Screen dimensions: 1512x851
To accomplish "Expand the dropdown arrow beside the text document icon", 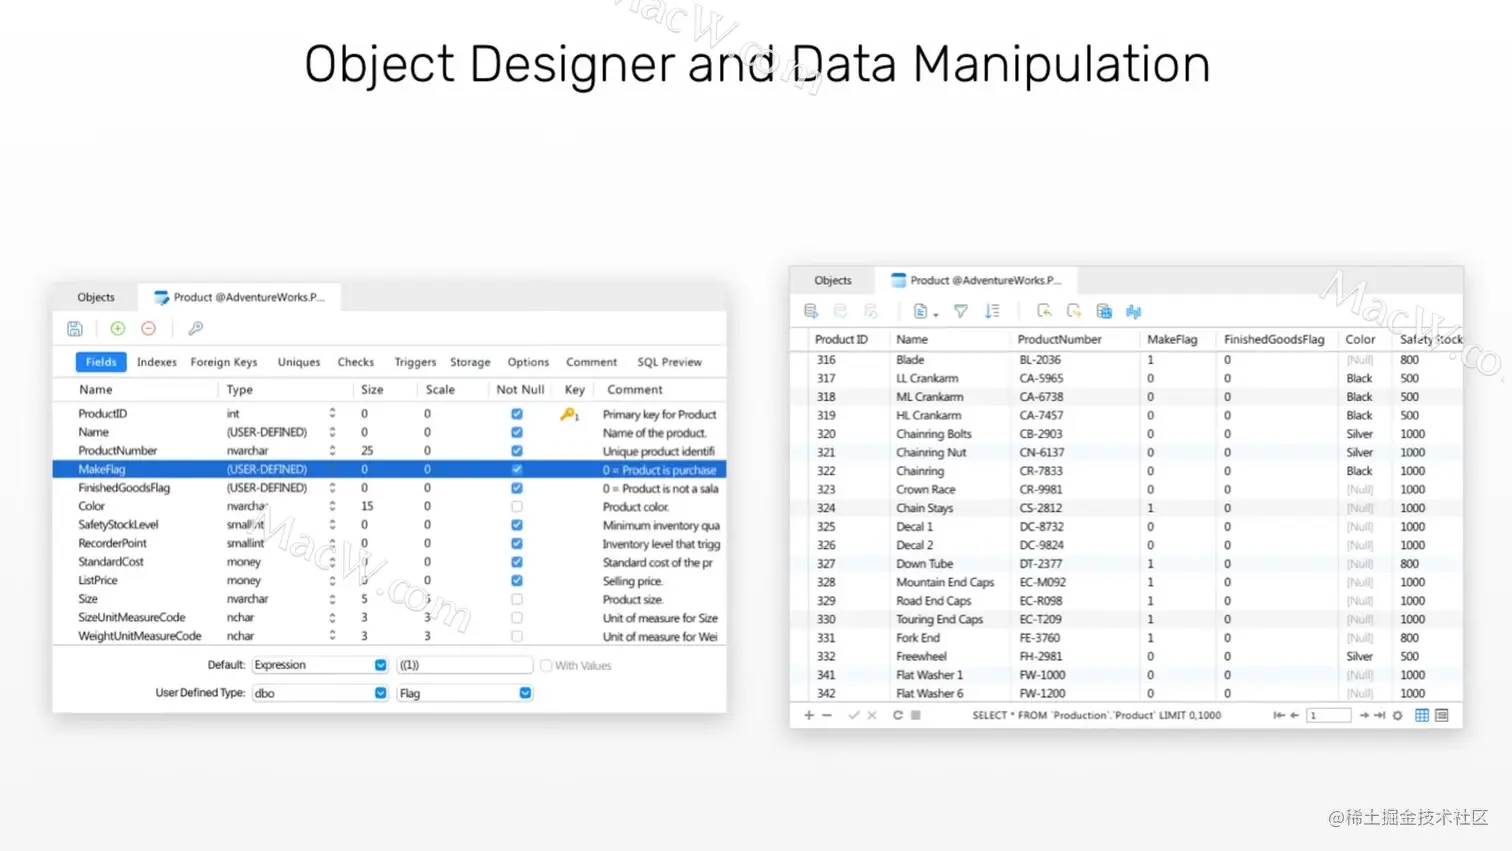I will point(935,314).
